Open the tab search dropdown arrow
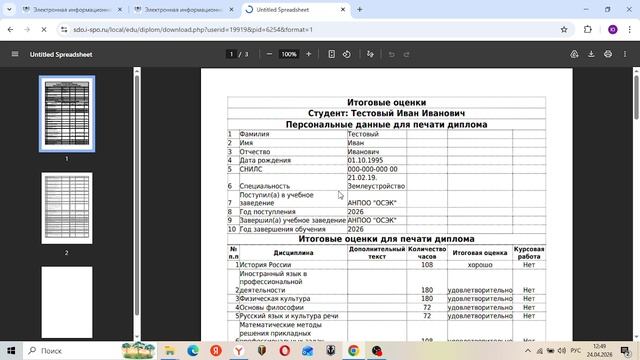Viewport: 640px width, 360px height. click(9, 9)
